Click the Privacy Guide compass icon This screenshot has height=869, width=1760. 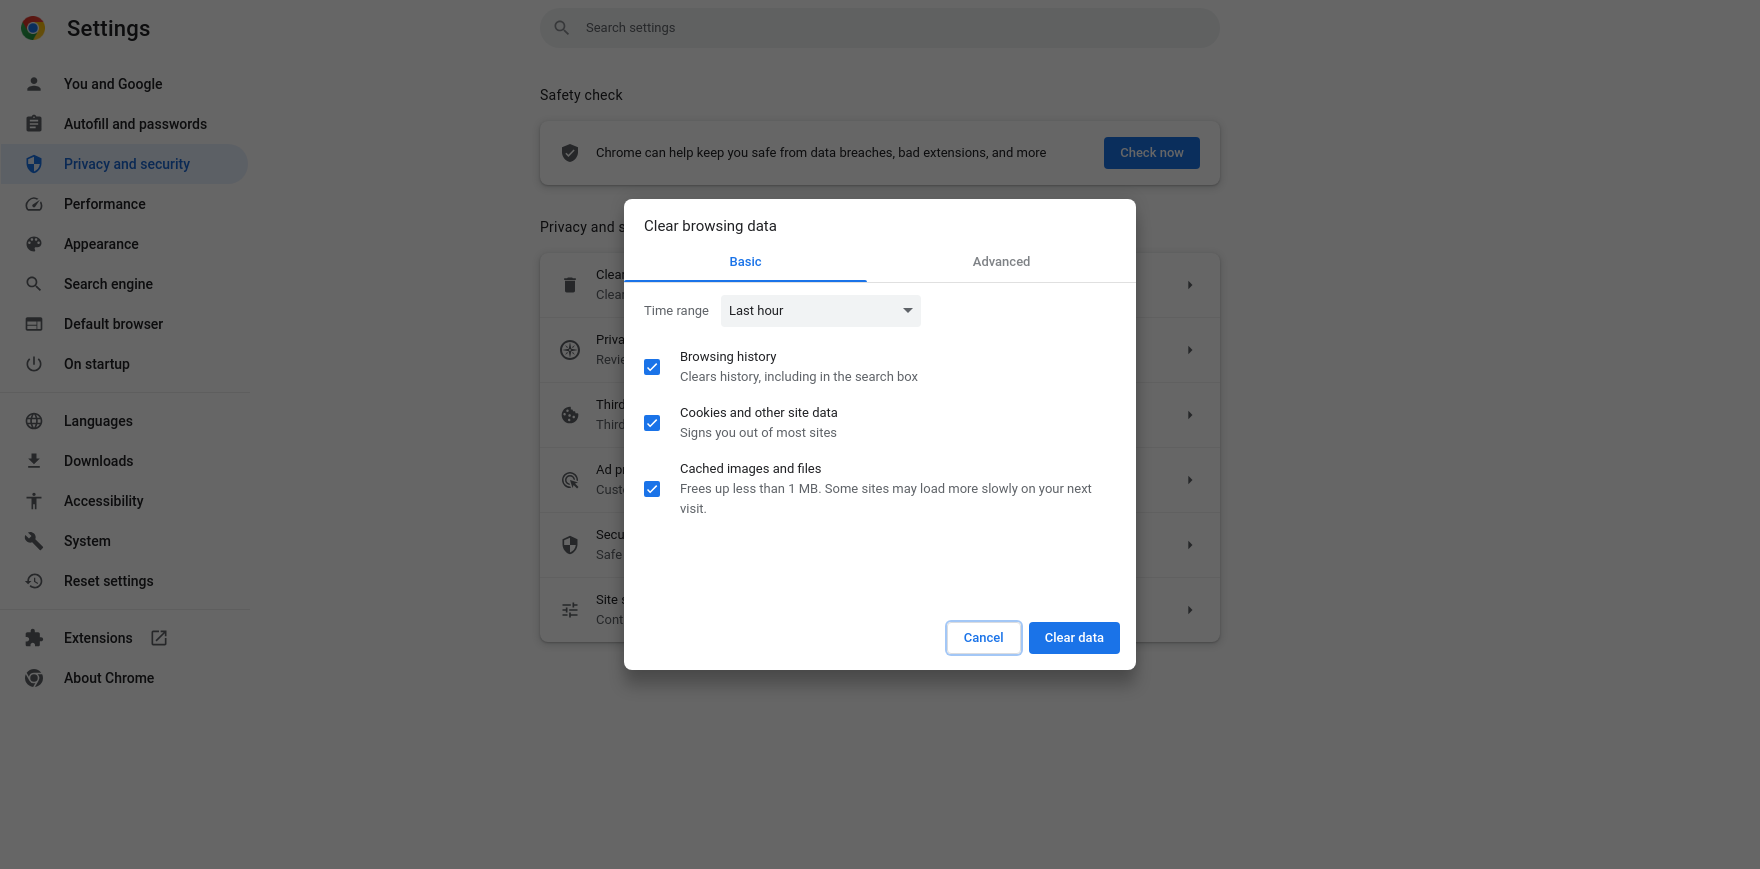(x=570, y=350)
